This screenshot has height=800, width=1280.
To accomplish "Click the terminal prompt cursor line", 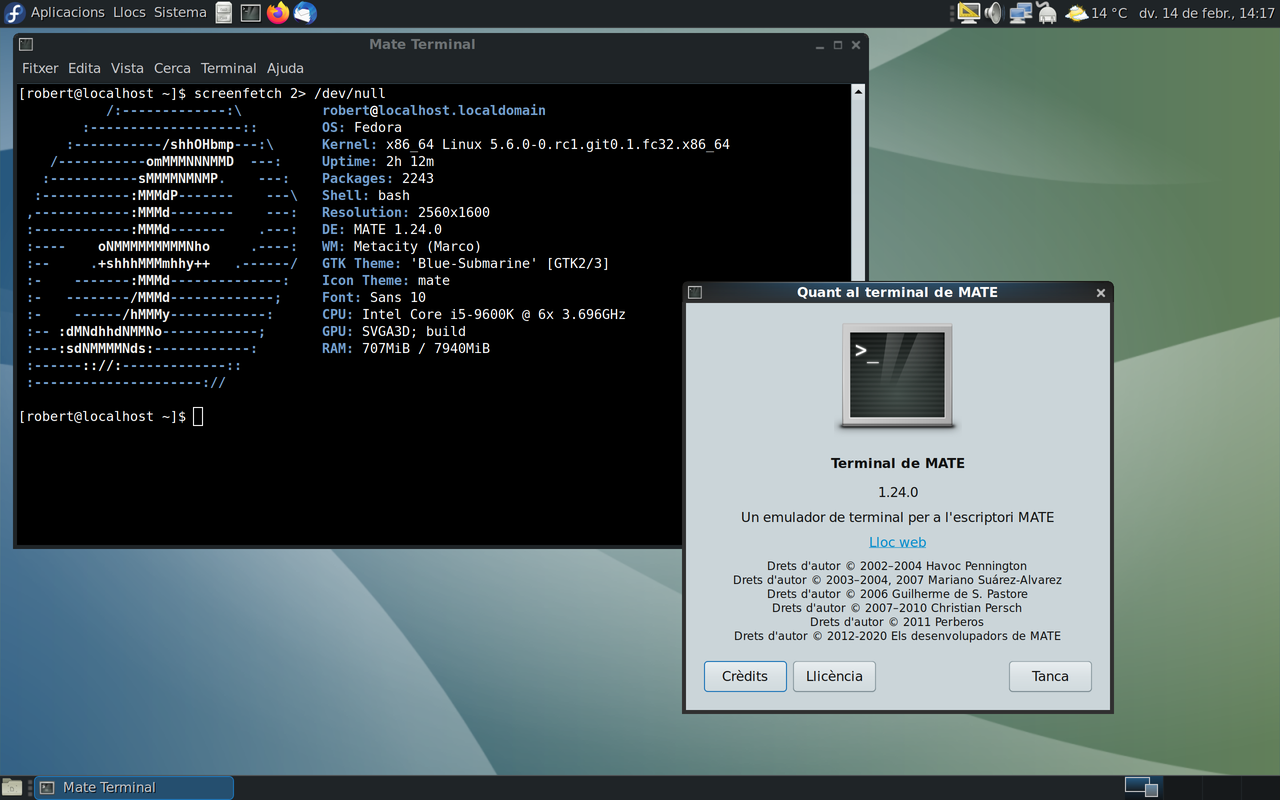I will coord(111,416).
